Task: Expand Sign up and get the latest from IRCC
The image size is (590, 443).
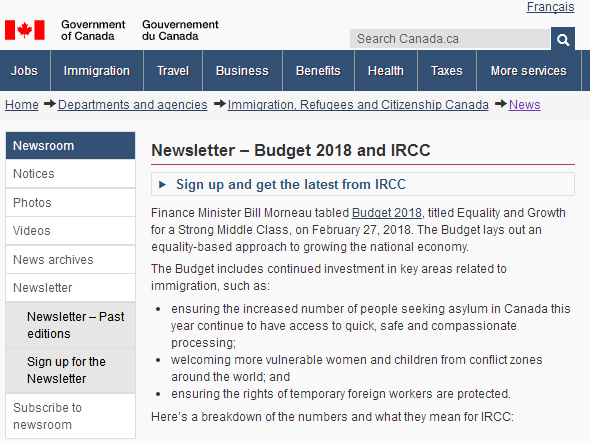Action: click(363, 184)
